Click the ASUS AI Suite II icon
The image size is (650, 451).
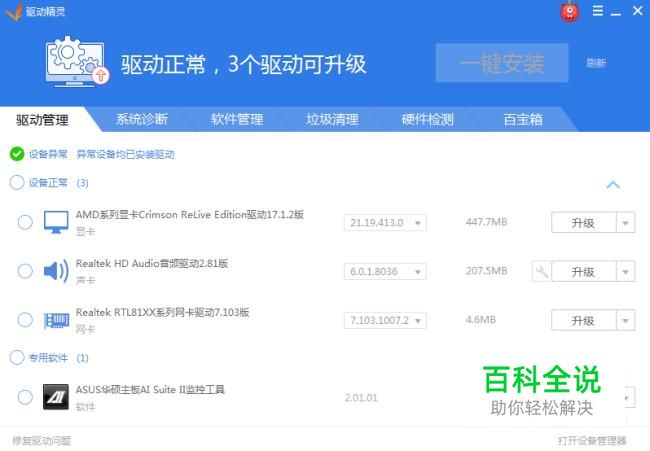pyautogui.click(x=56, y=397)
